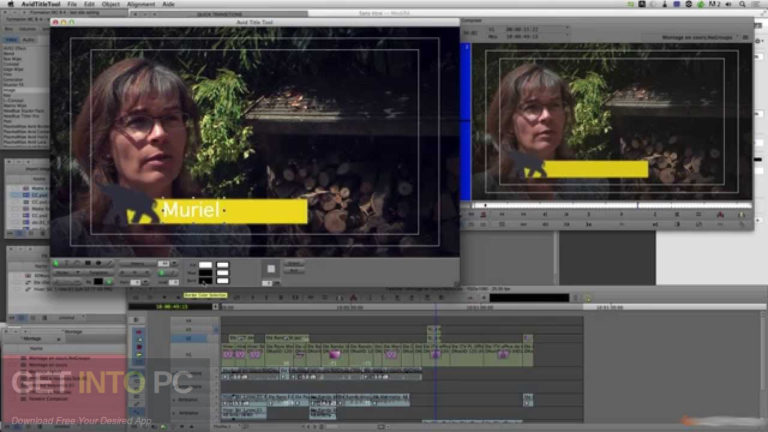Toggle the Crawl button in Title Tool
This screenshot has width=768, height=432.
coord(293,264)
